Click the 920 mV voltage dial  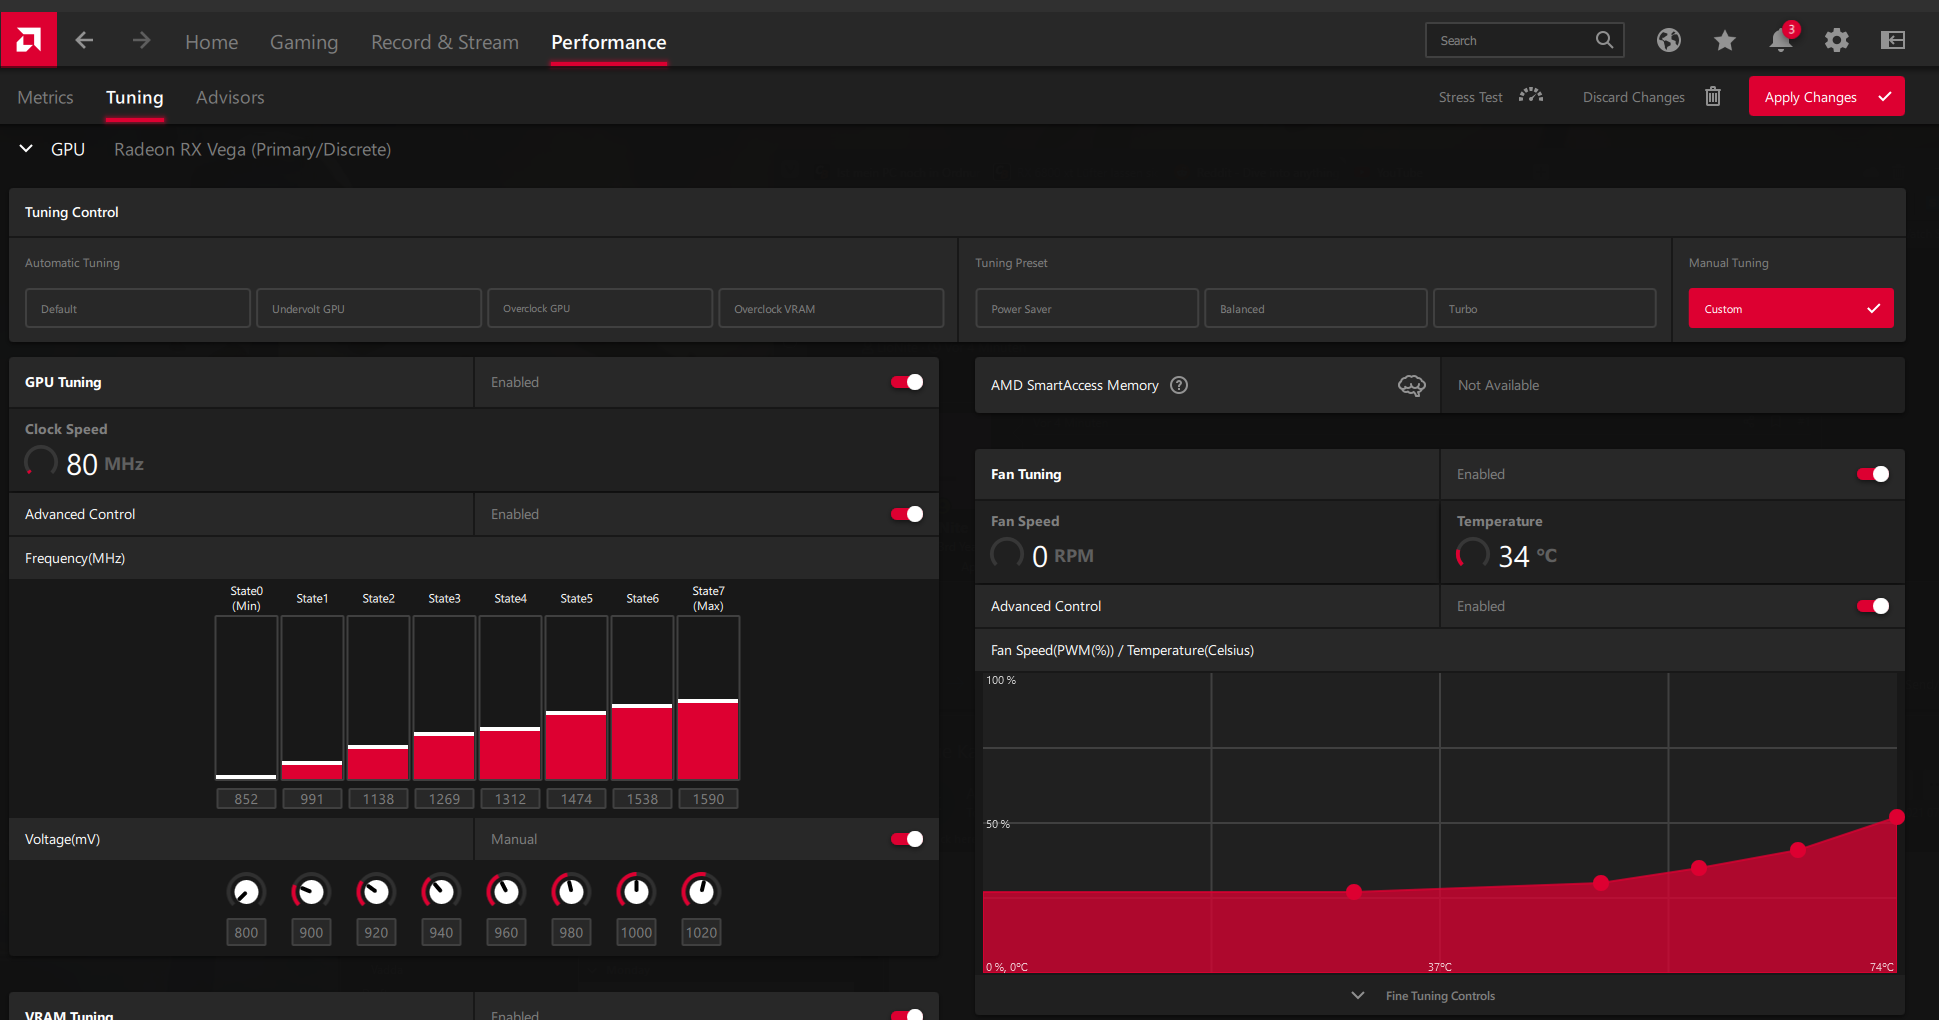pos(376,891)
